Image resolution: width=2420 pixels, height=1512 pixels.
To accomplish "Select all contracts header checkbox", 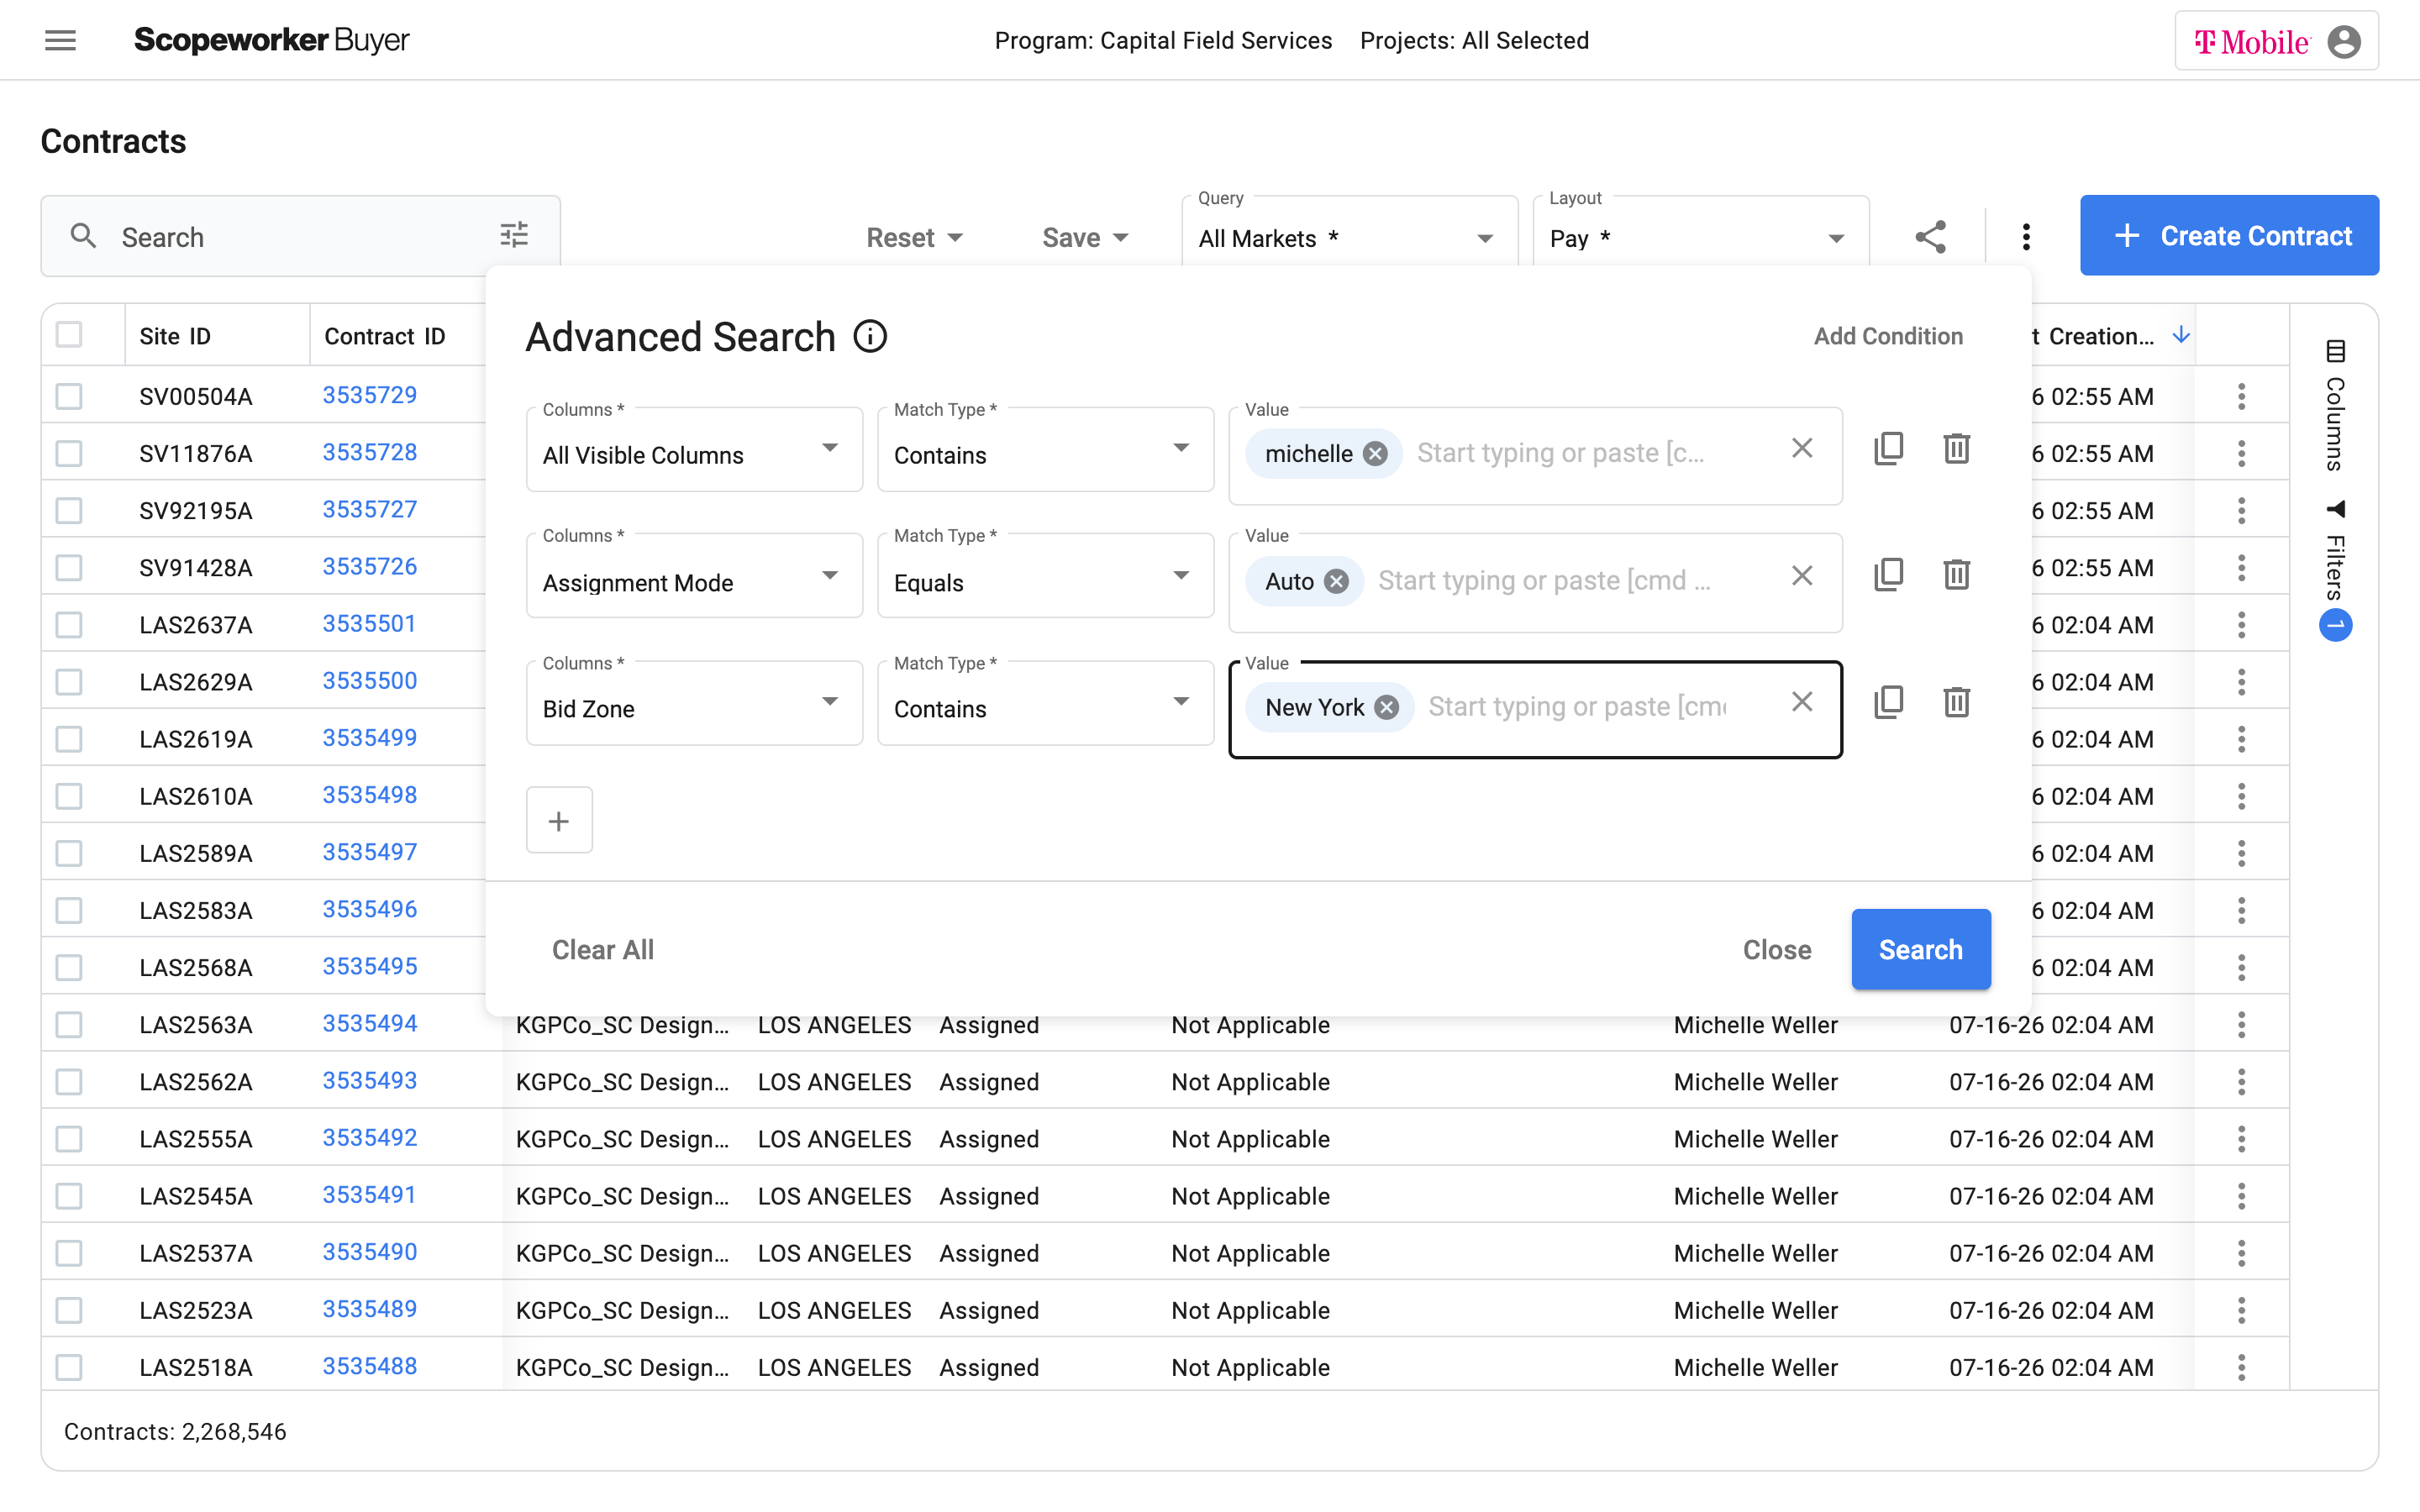I will click(x=69, y=335).
